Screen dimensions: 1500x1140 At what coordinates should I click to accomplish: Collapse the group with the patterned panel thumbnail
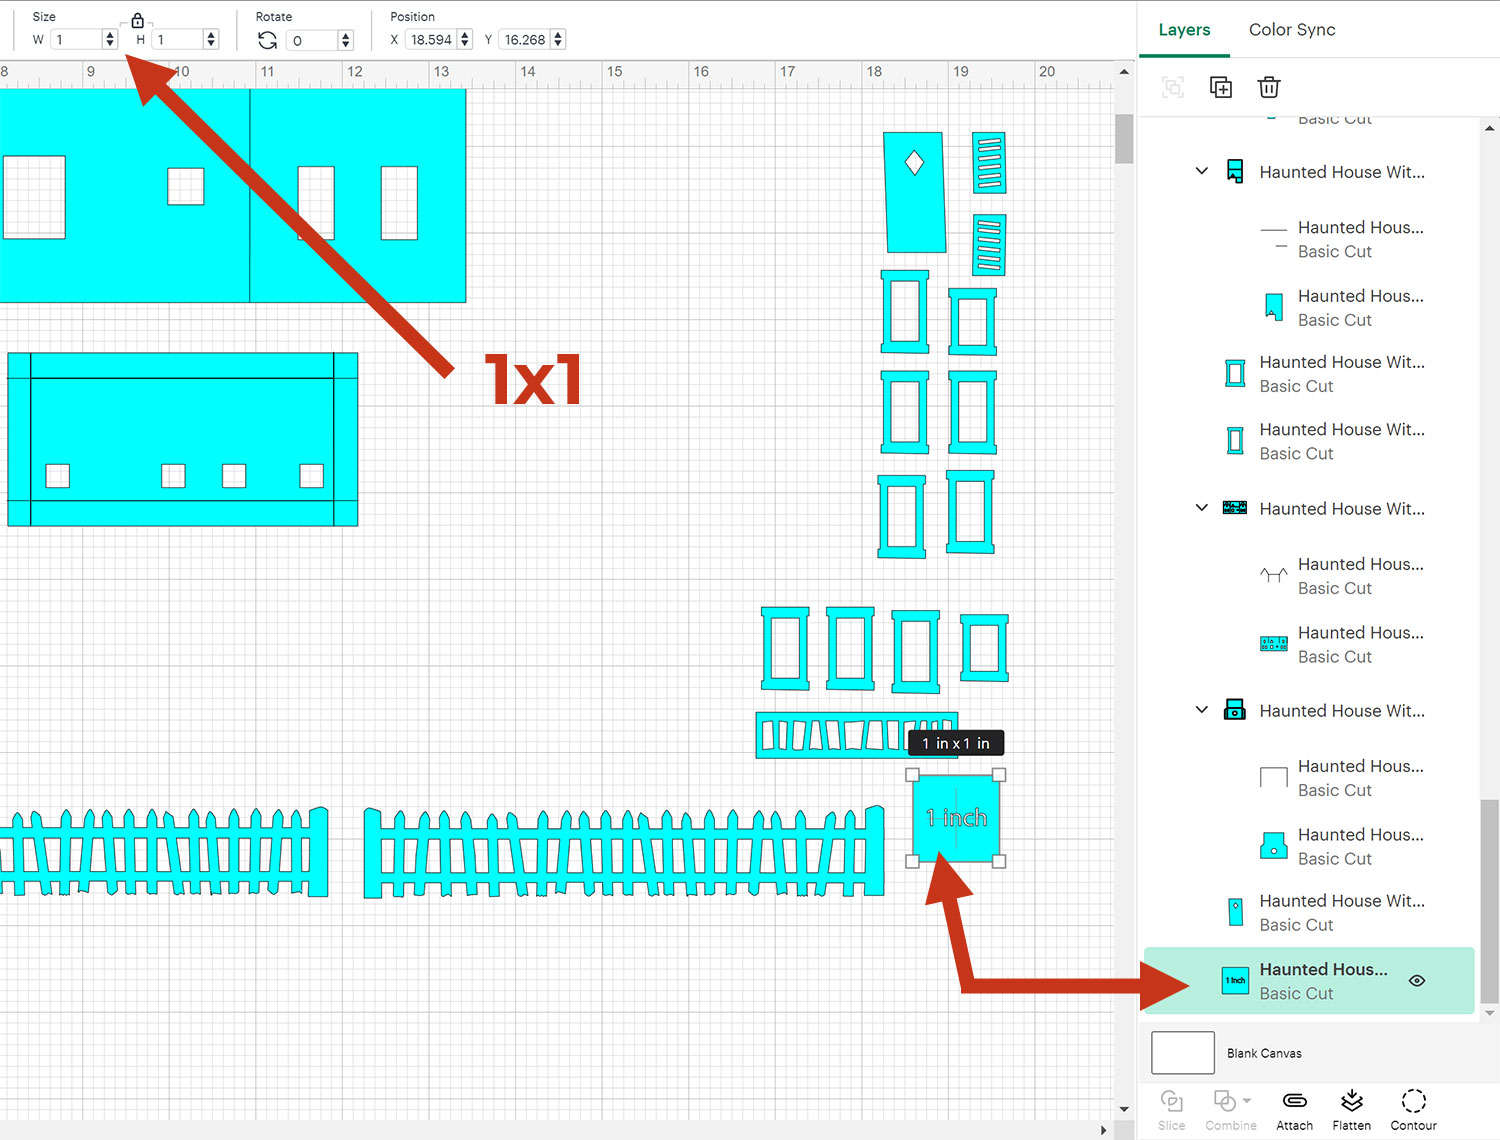click(1202, 508)
